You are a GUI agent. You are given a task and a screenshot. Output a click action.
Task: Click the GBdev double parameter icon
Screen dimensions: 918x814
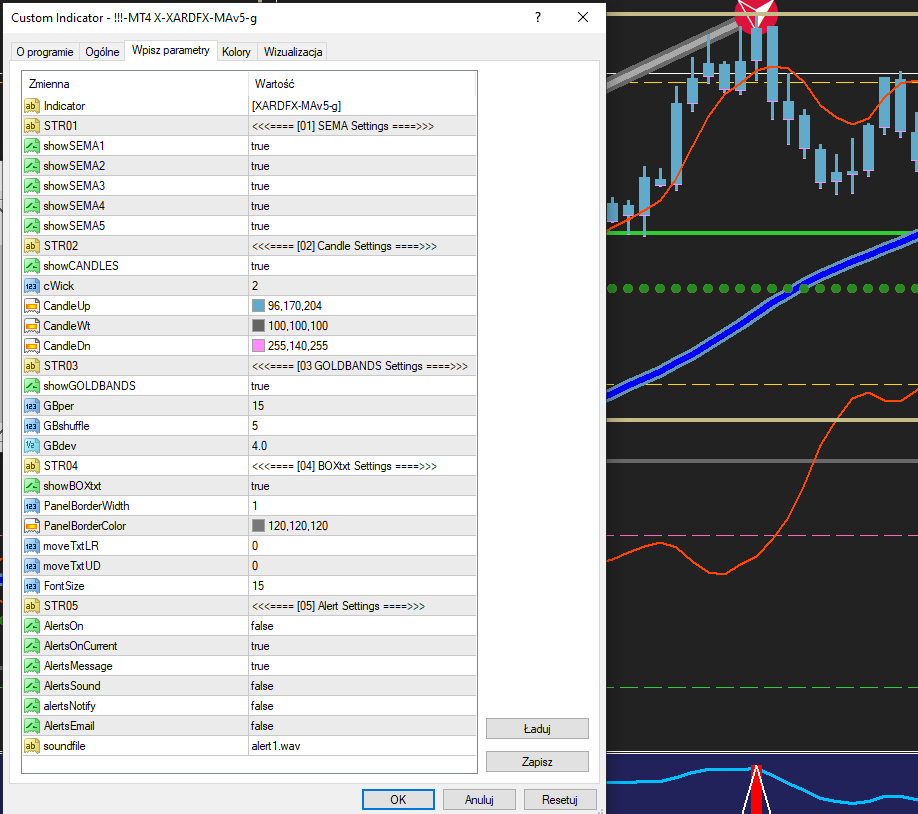coord(31,446)
